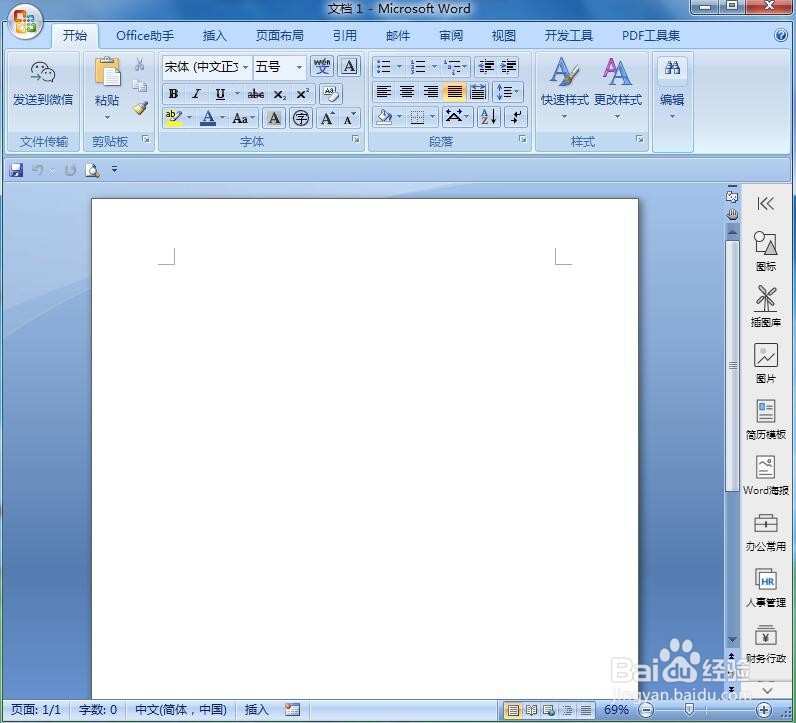Click the Print Preview icon

[92, 170]
